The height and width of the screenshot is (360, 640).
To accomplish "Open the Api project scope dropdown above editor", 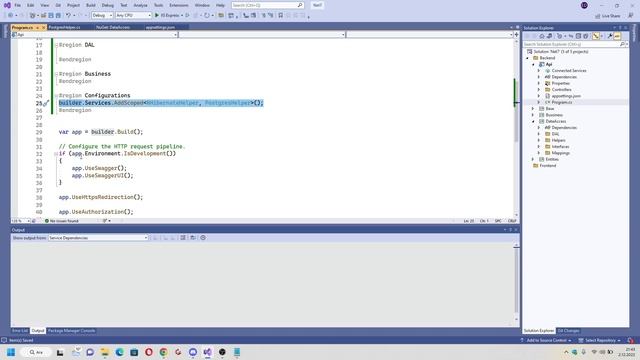I will point(94,35).
